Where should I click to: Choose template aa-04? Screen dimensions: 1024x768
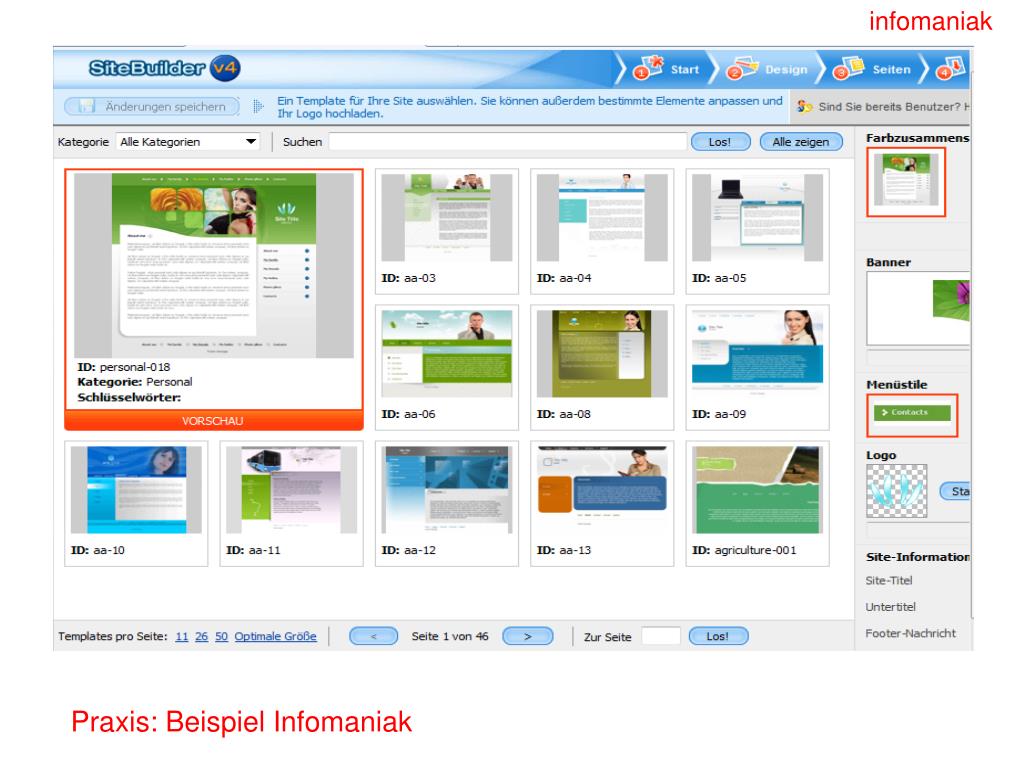tap(602, 231)
